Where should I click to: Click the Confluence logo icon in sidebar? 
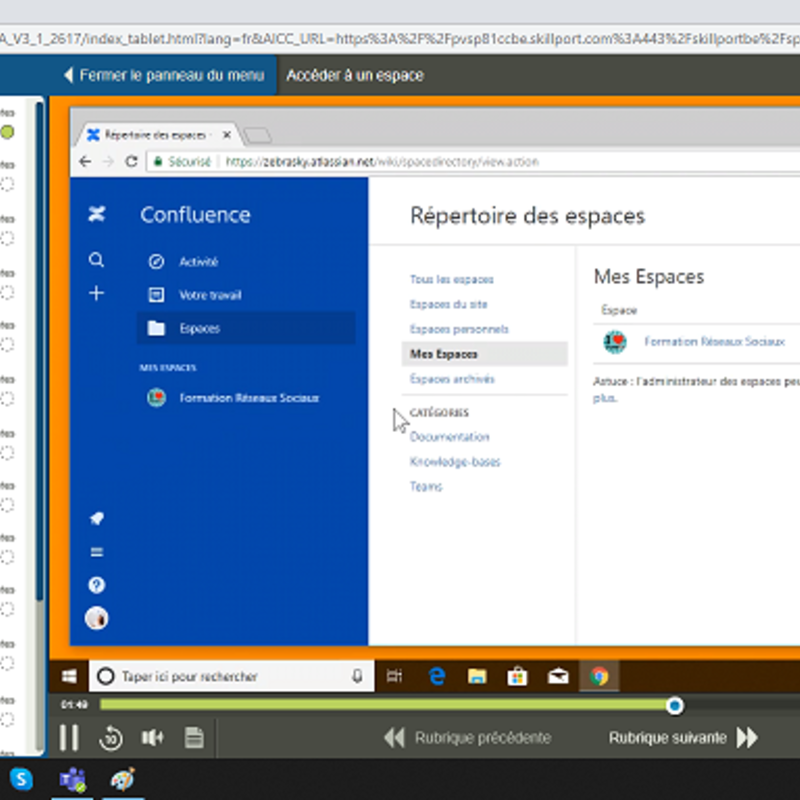point(96,214)
